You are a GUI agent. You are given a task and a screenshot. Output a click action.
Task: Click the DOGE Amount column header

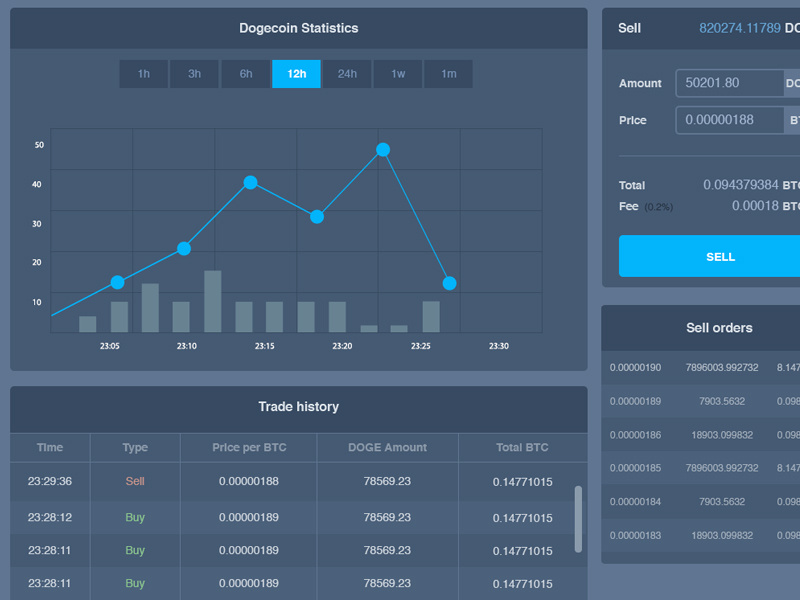(387, 447)
